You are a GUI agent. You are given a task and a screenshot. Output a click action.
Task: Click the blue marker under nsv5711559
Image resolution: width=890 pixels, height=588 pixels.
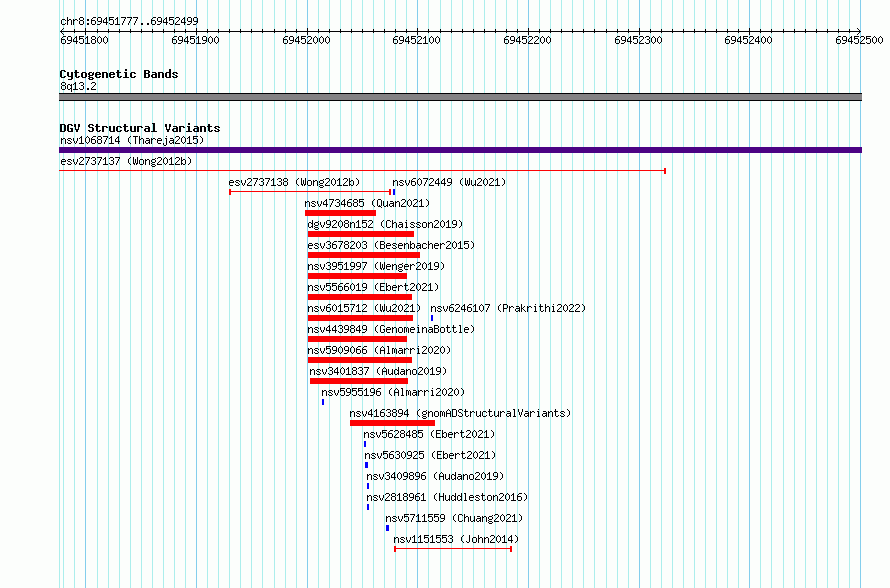click(387, 528)
